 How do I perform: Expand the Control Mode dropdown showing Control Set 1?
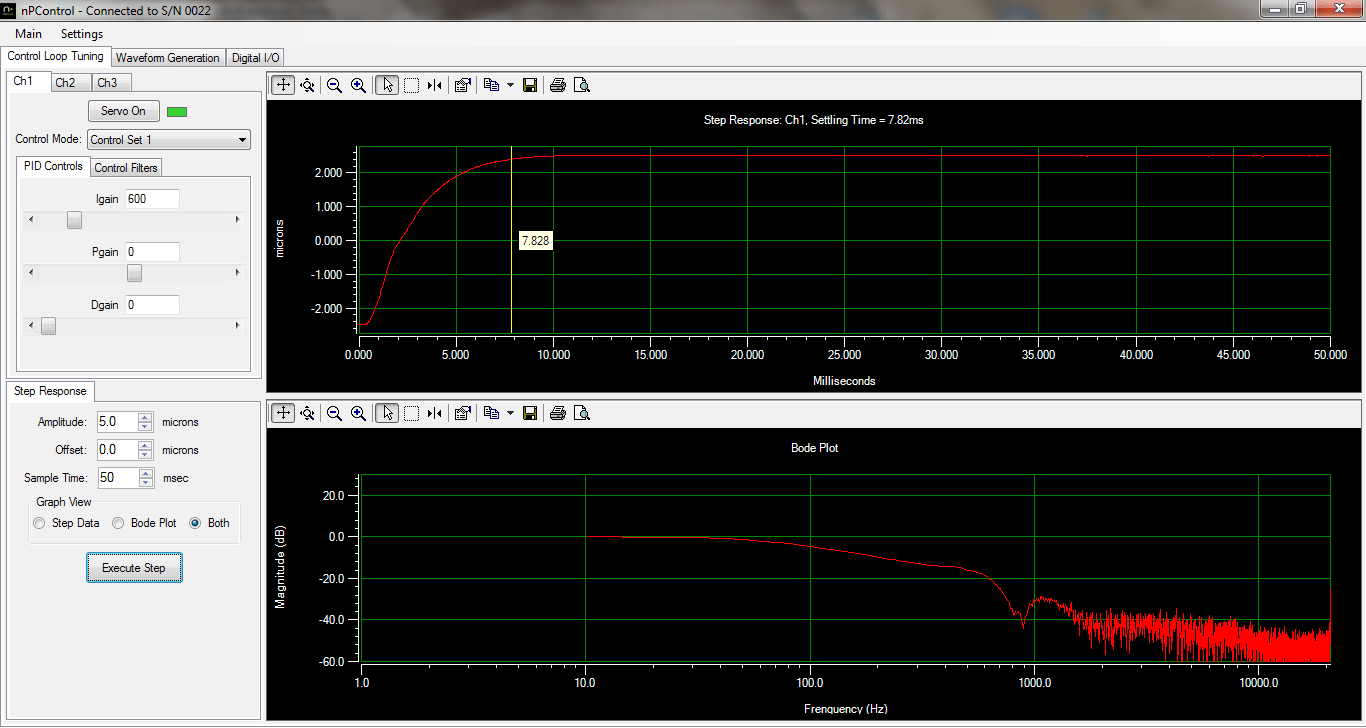[169, 140]
